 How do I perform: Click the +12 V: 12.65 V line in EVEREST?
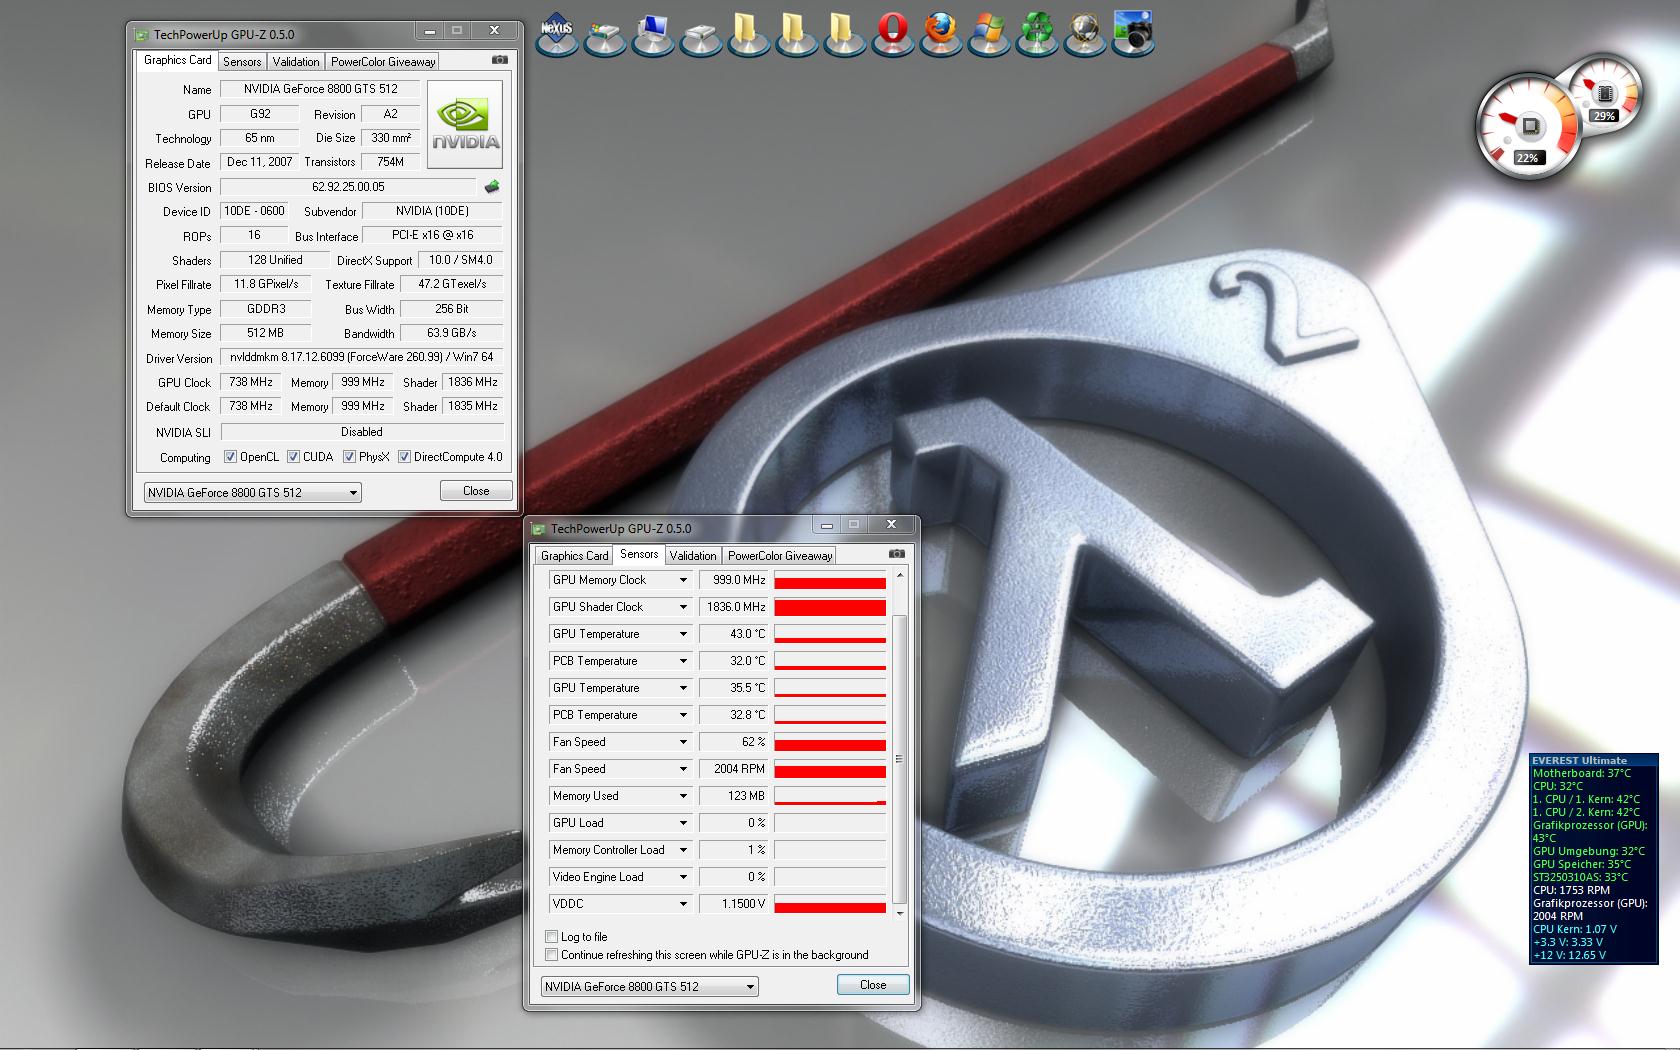pos(1569,955)
